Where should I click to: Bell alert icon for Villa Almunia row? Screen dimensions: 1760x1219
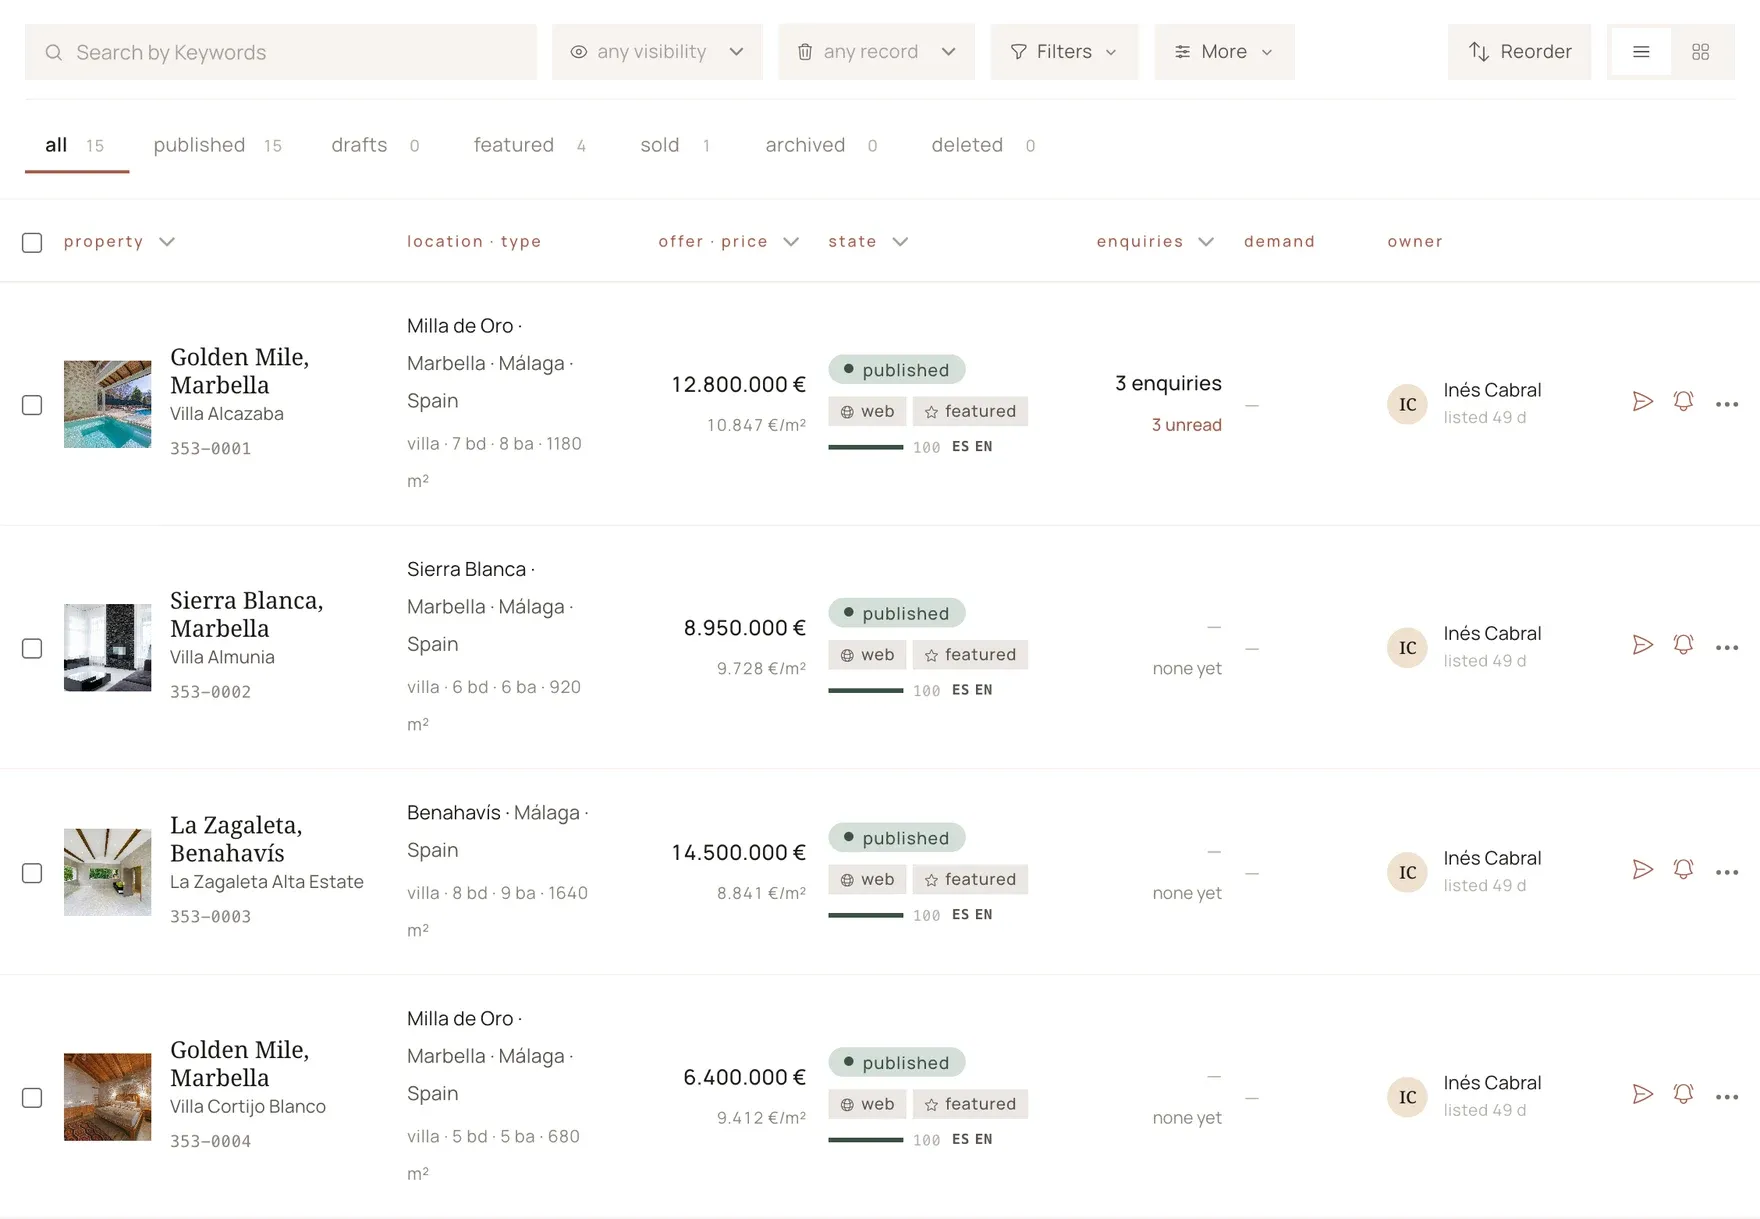pyautogui.click(x=1683, y=645)
